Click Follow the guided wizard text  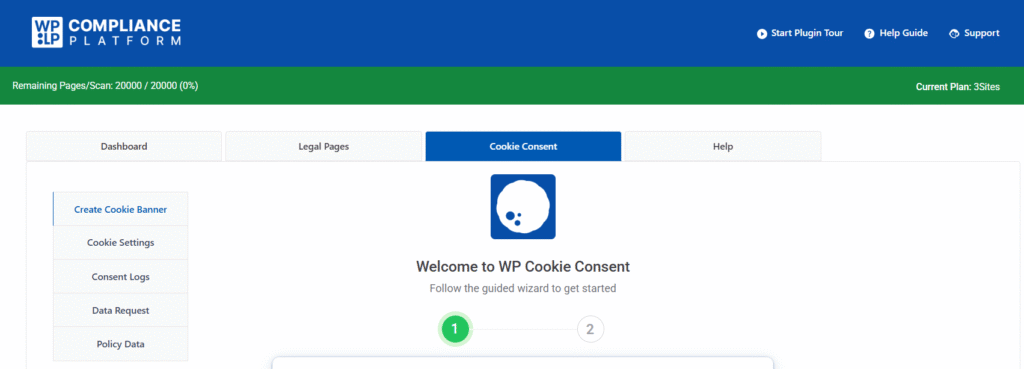click(523, 288)
